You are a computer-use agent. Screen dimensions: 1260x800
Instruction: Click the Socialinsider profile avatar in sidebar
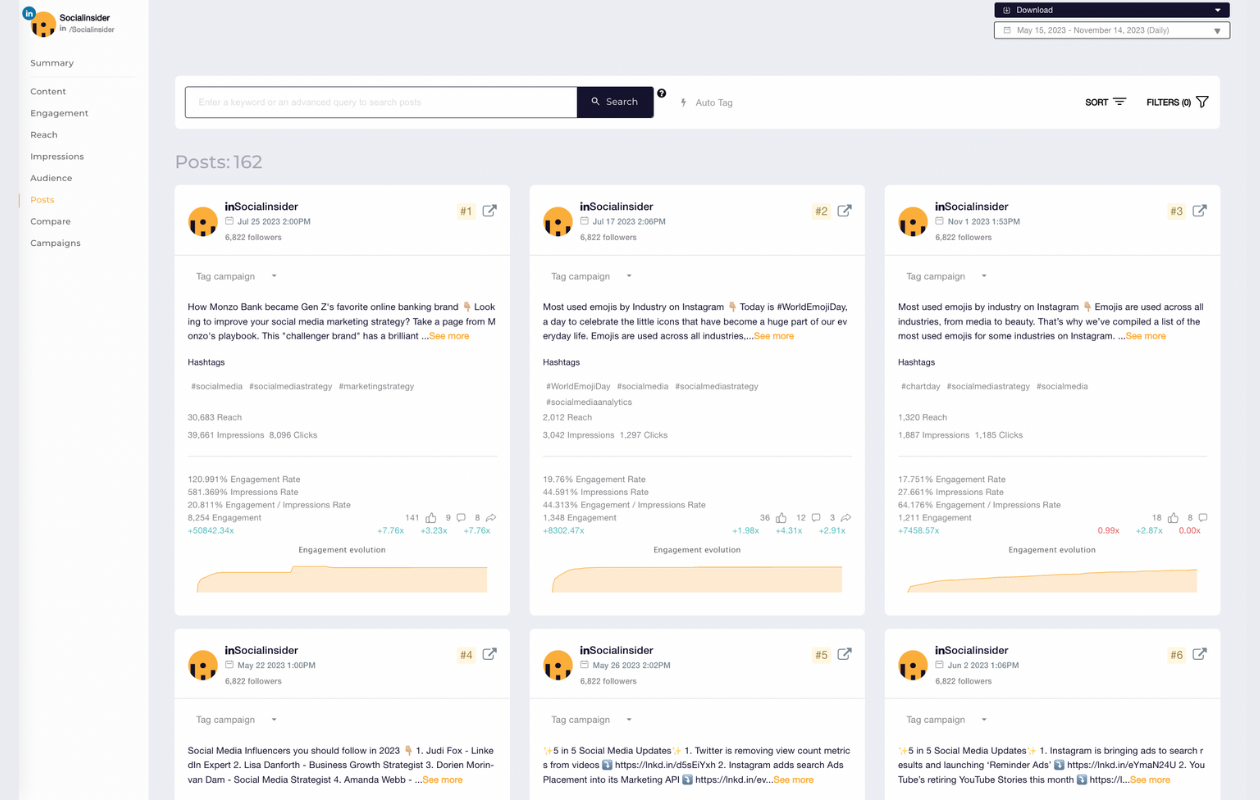43,24
